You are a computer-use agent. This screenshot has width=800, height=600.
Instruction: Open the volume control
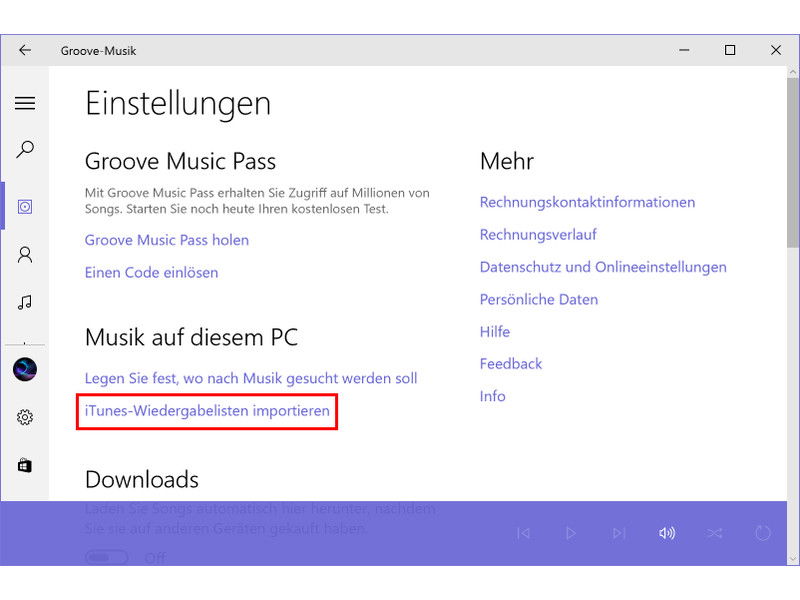(x=667, y=533)
